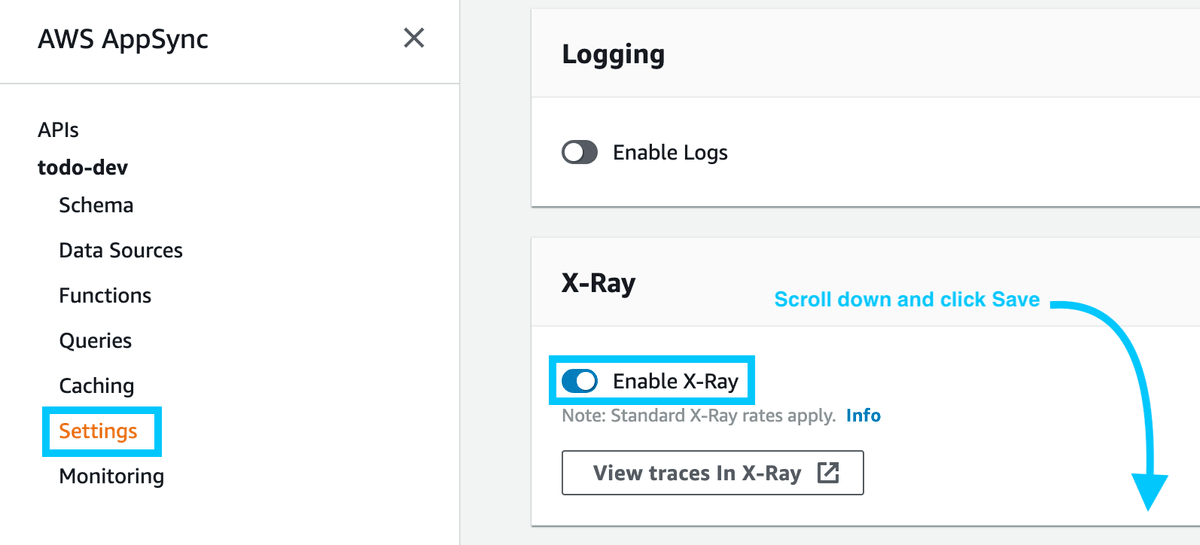
Task: Go to the Monitoring page
Action: (x=111, y=476)
